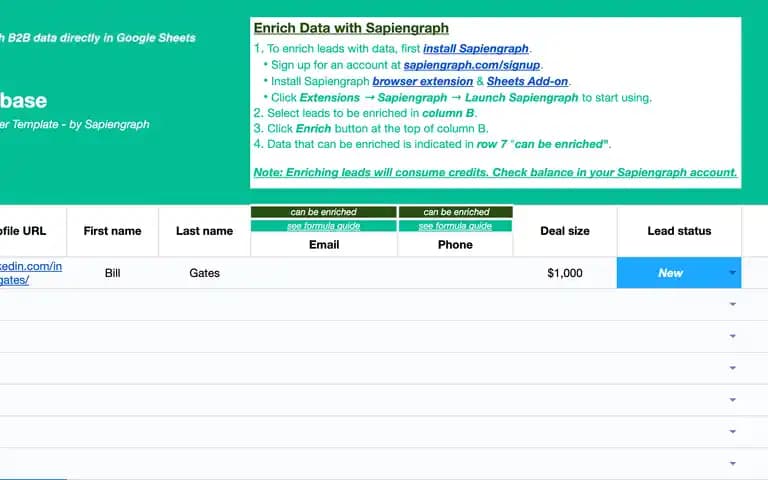Viewport: 768px width, 480px height.
Task: Select the '$1,000' deal size cell
Action: [565, 273]
